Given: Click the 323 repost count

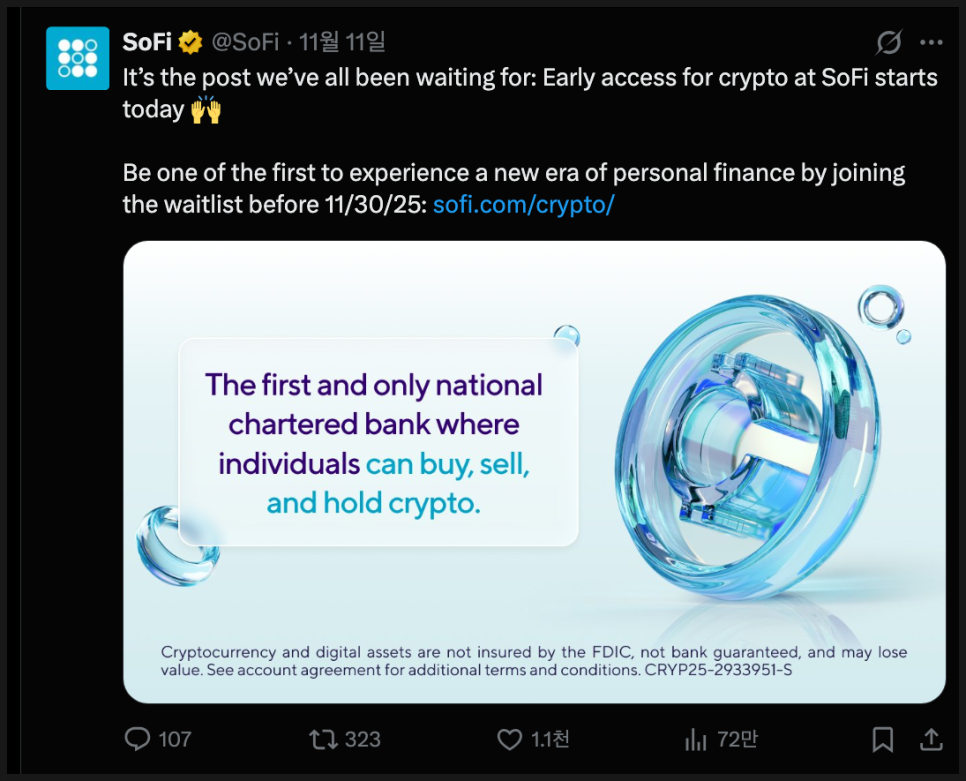Looking at the screenshot, I should [362, 739].
